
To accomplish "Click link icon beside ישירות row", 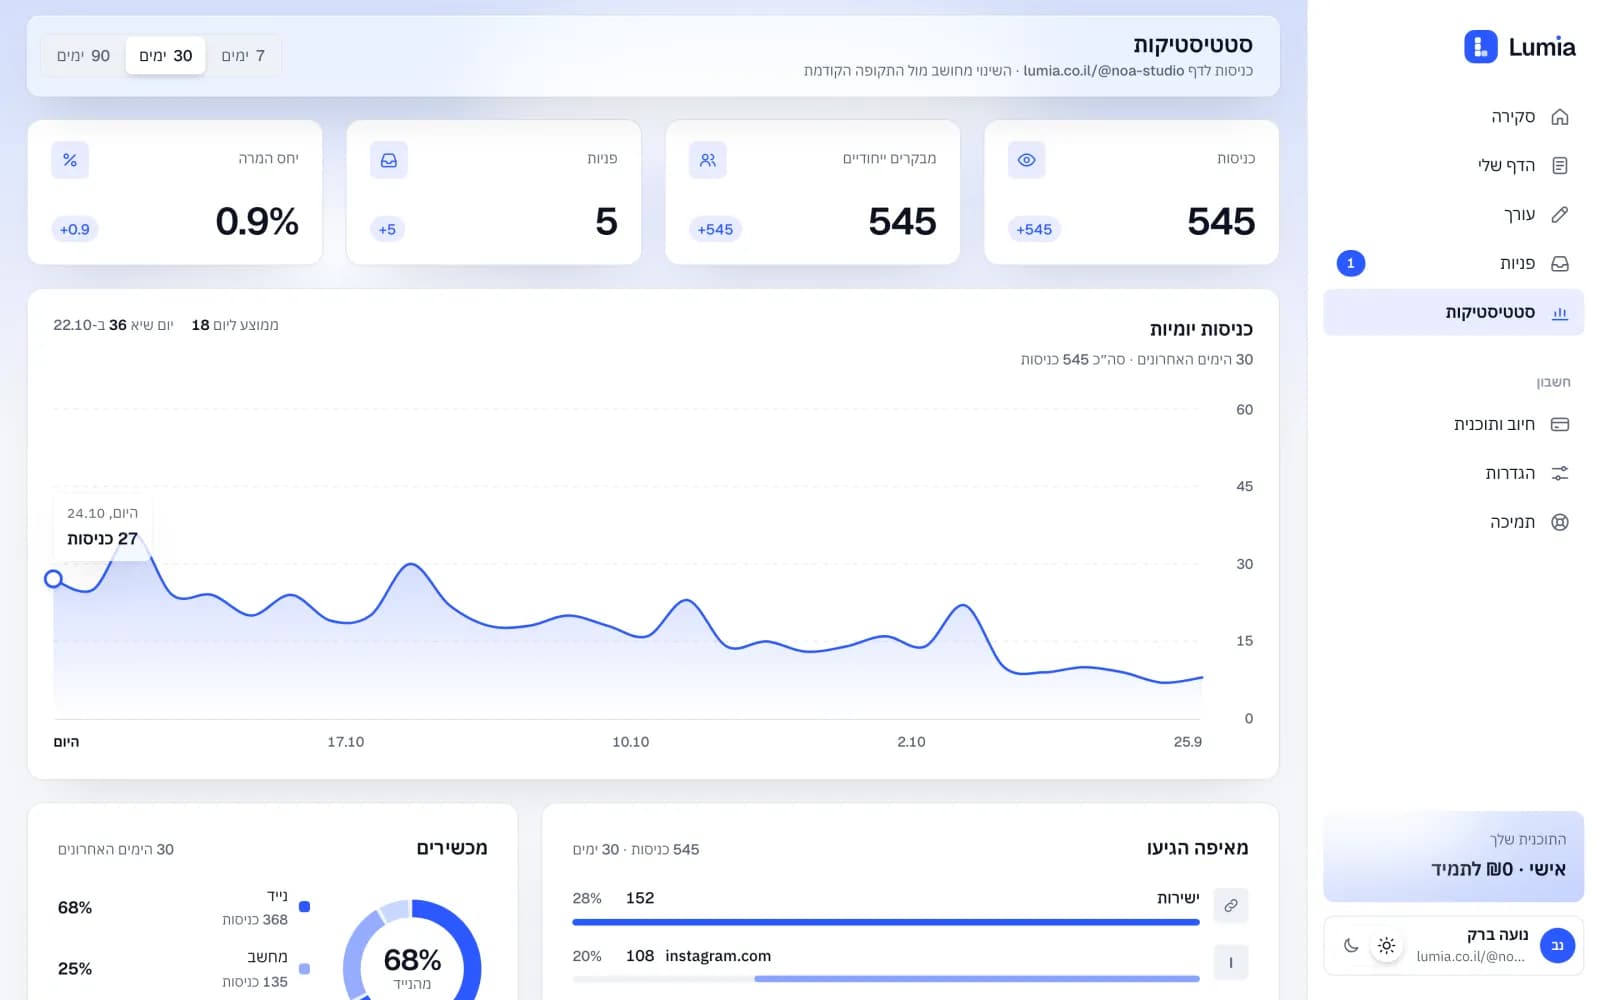I will pyautogui.click(x=1230, y=905).
